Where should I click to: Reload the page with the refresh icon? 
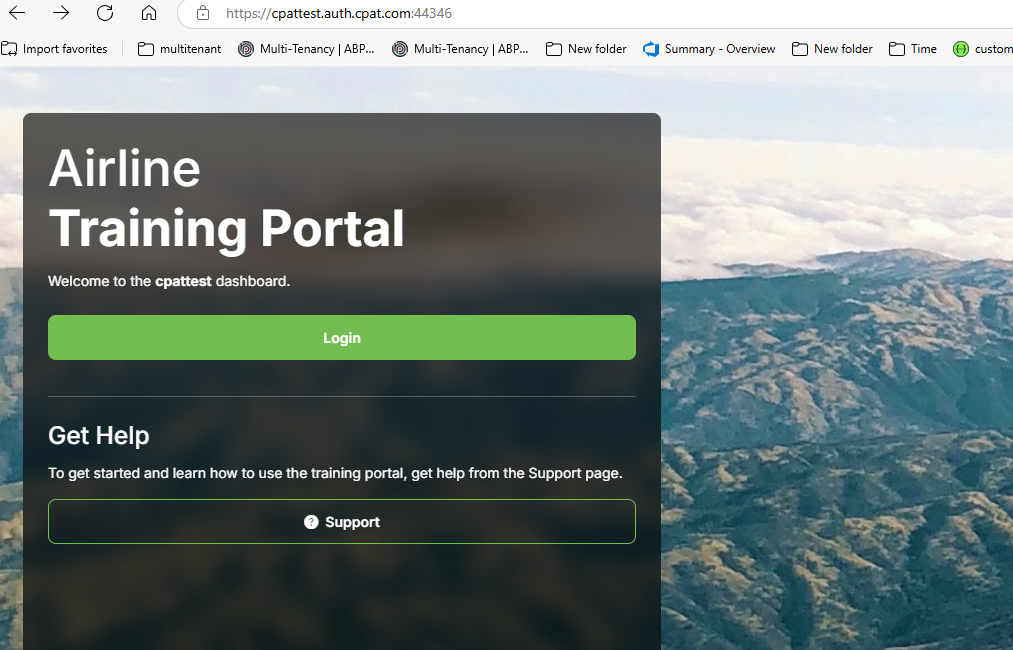(105, 13)
